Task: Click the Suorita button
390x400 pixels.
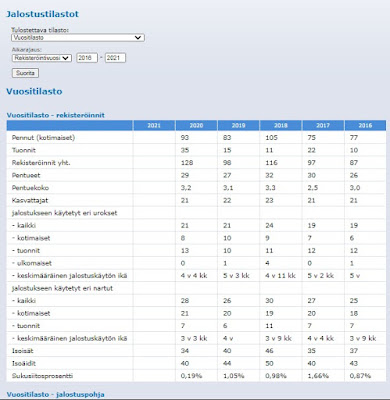Action: [x=25, y=73]
